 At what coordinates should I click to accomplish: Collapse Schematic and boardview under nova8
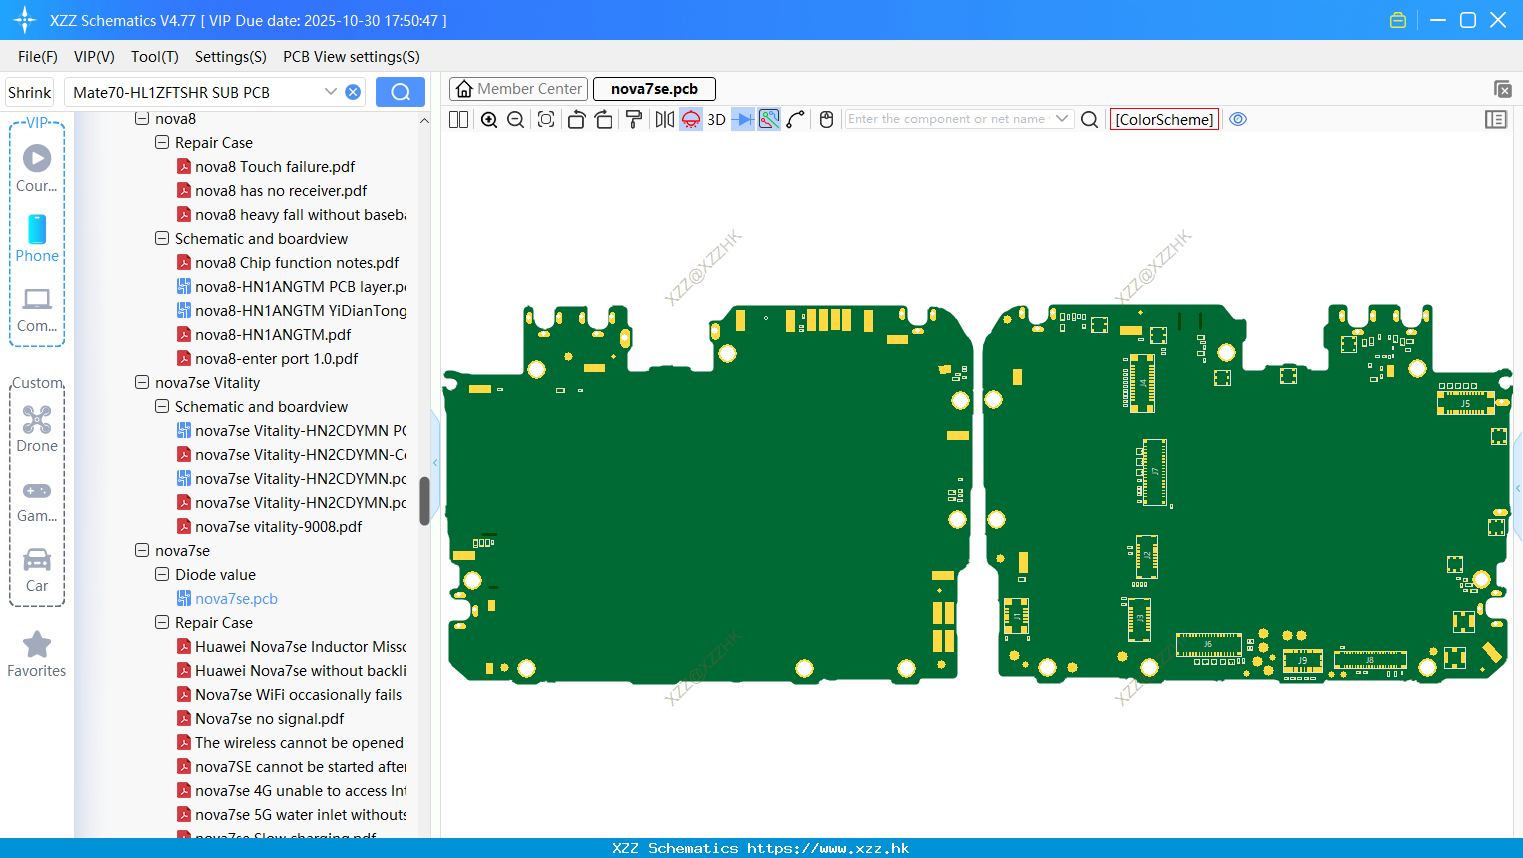(162, 238)
